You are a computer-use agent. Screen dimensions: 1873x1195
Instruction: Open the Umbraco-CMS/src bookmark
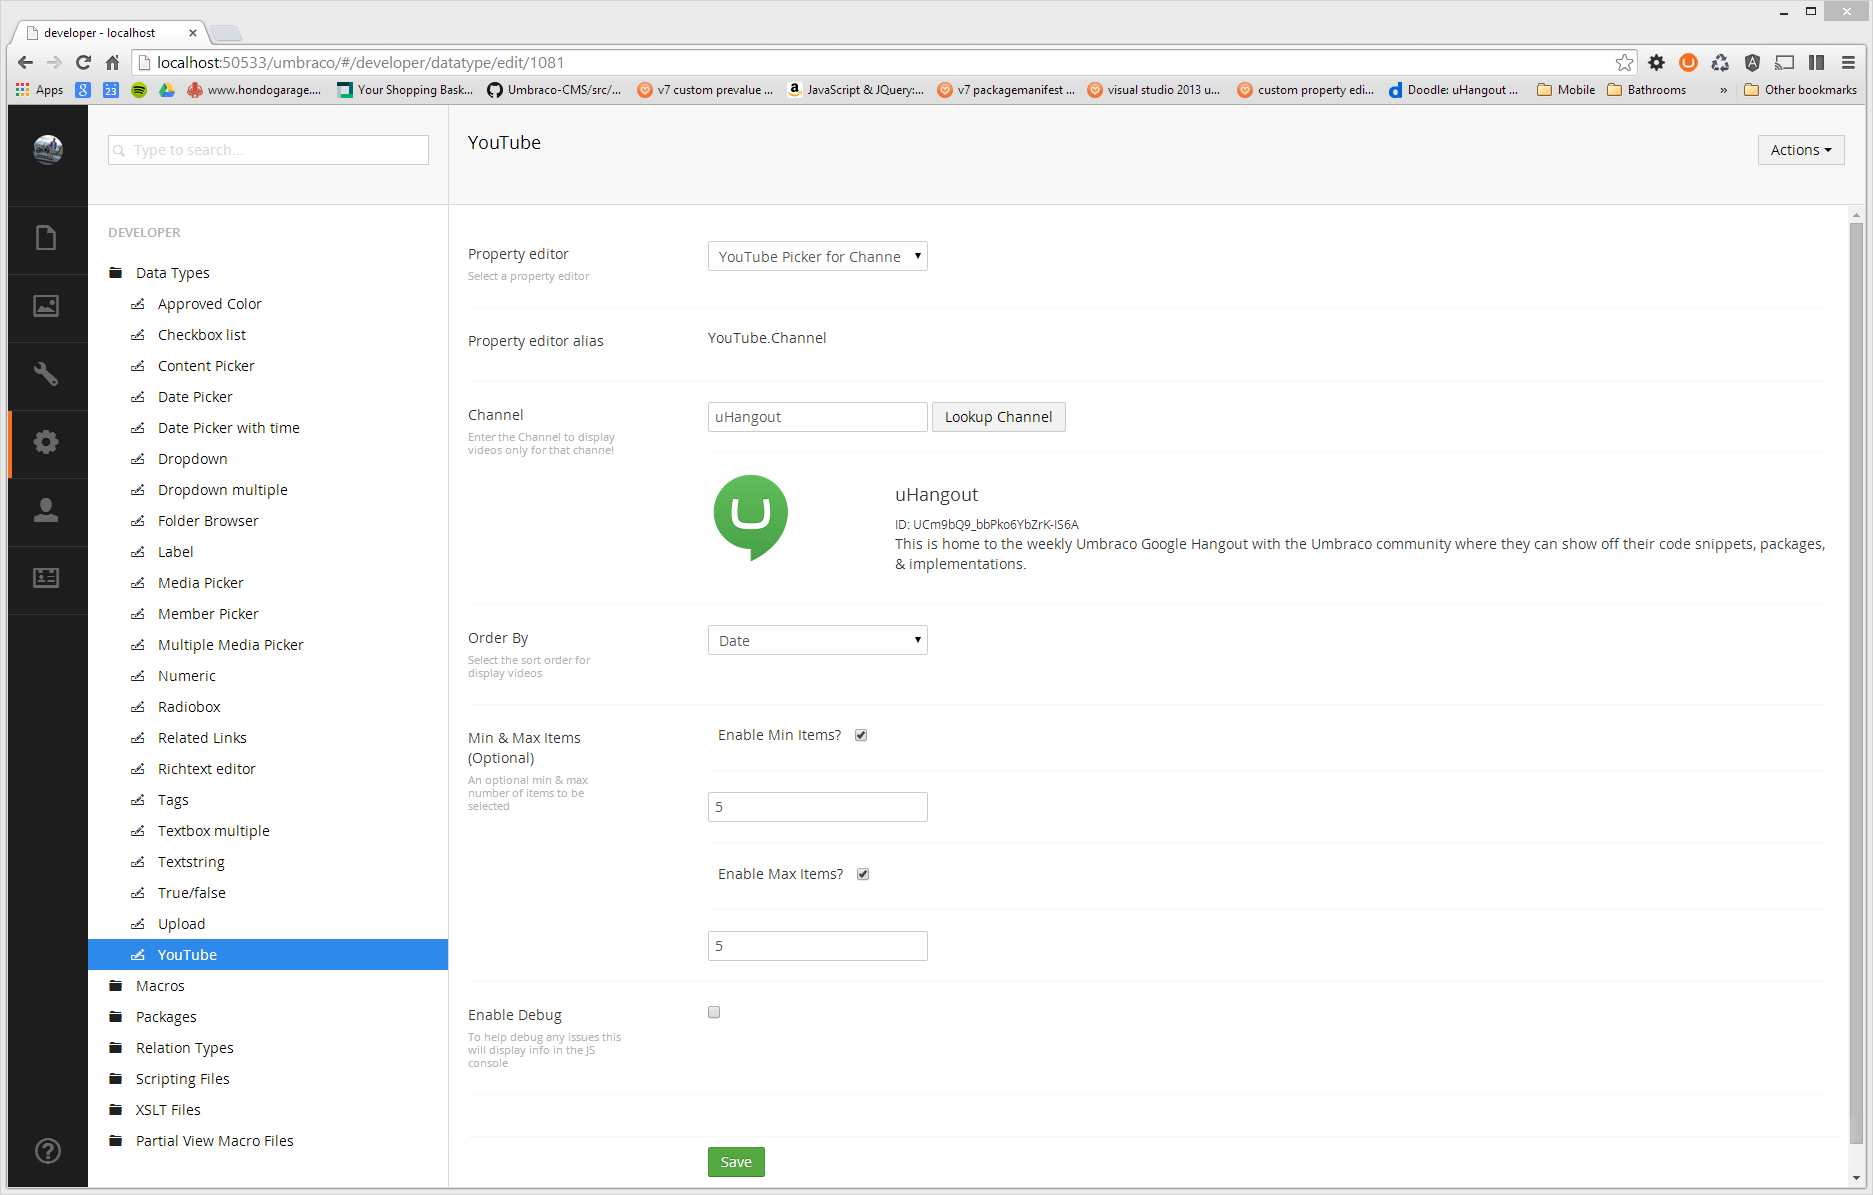click(554, 90)
